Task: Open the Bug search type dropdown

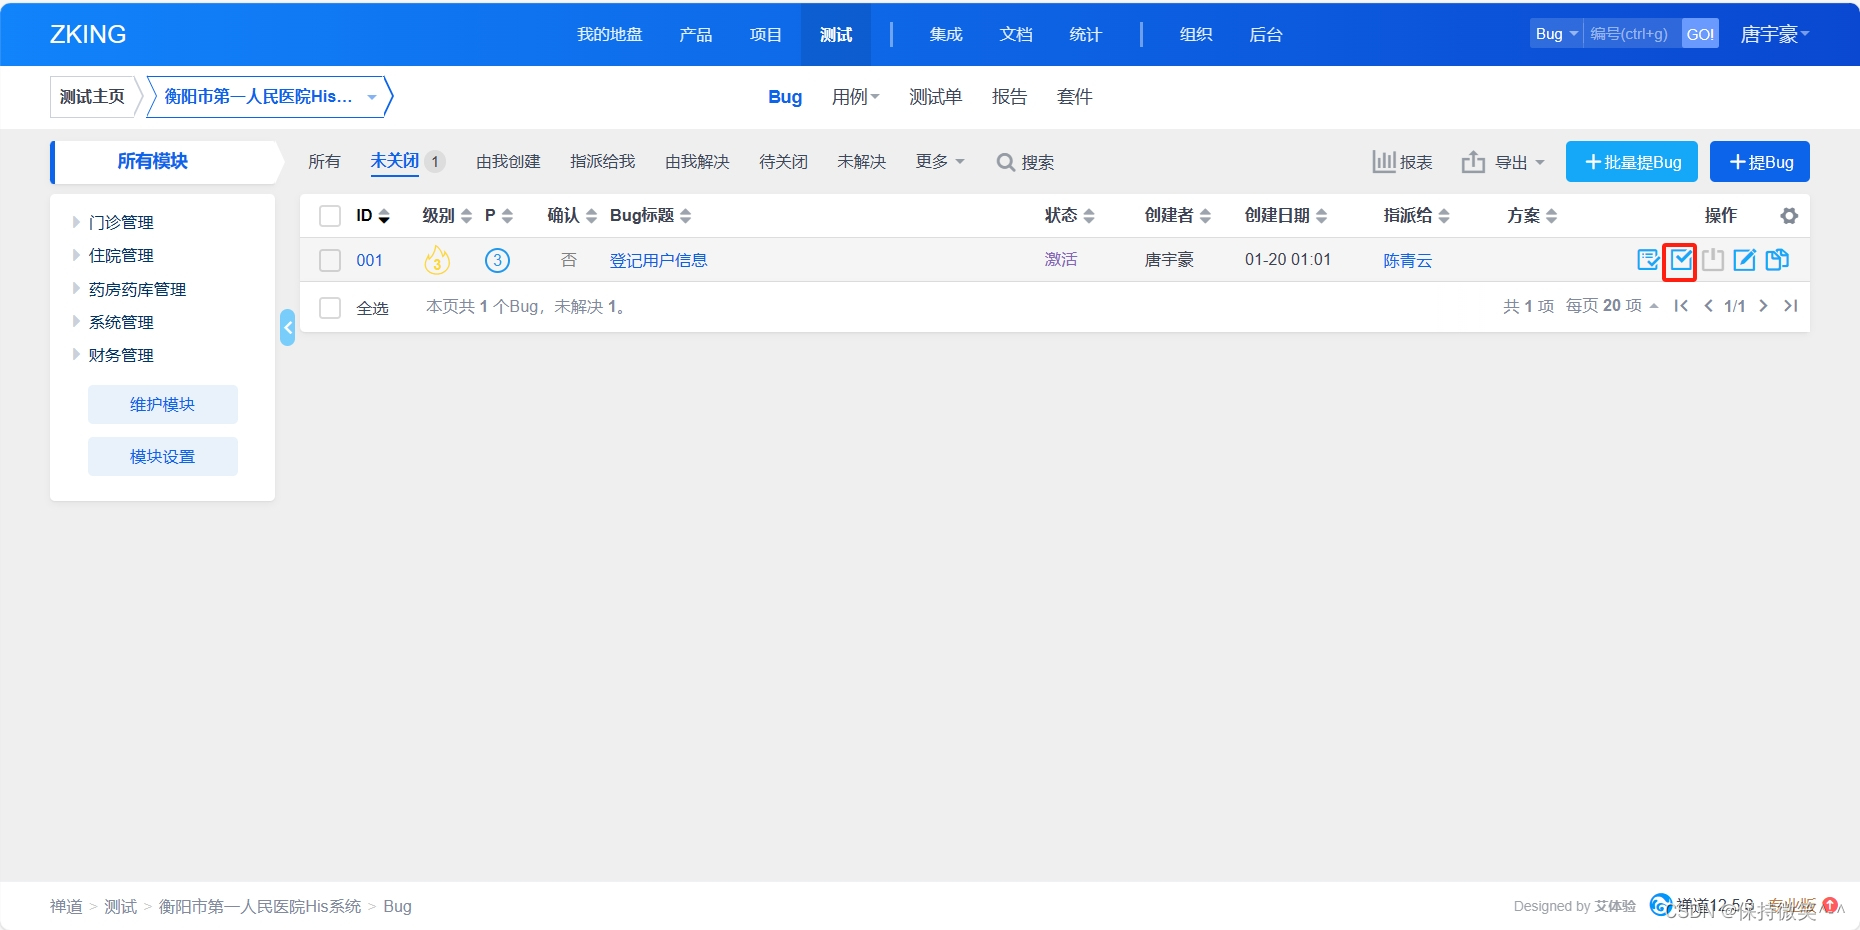Action: pyautogui.click(x=1556, y=34)
